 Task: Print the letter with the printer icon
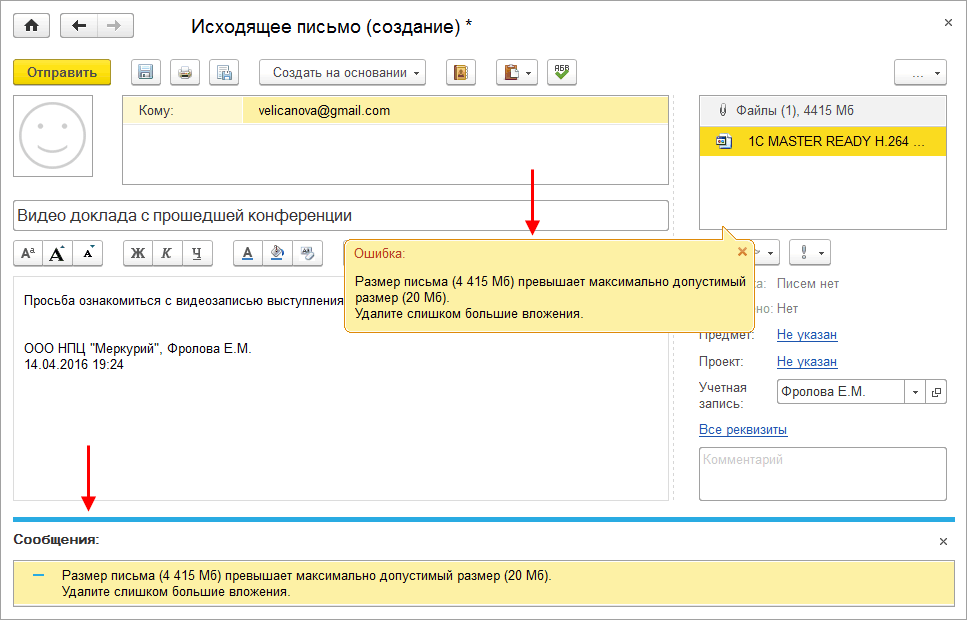point(185,72)
